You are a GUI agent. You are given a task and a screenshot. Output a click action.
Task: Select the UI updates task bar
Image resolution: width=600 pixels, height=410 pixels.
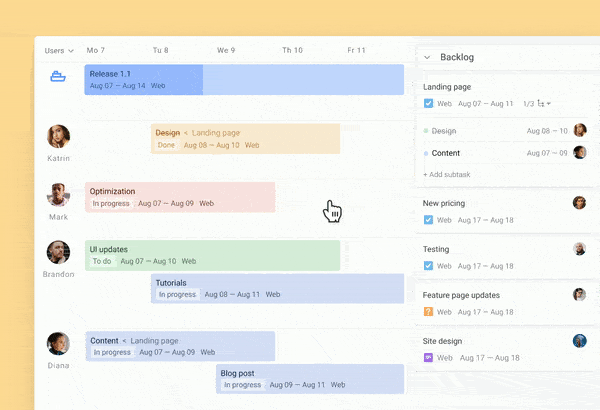(x=212, y=255)
